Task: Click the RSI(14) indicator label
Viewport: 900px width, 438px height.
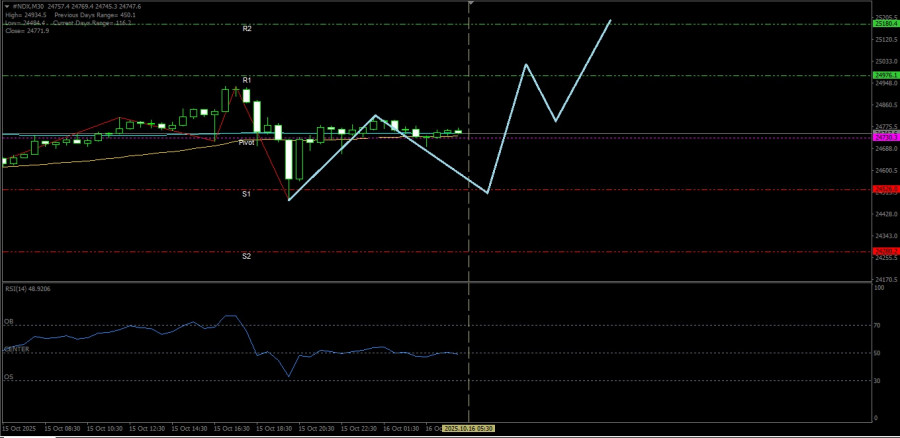Action: (28, 288)
